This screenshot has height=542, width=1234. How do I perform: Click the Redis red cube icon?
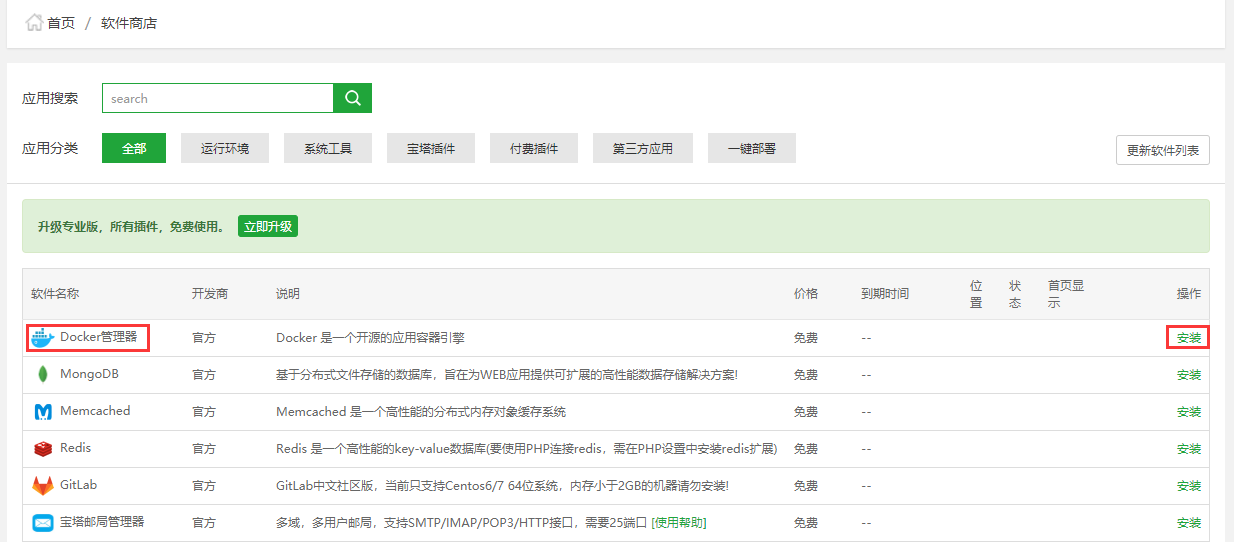43,449
